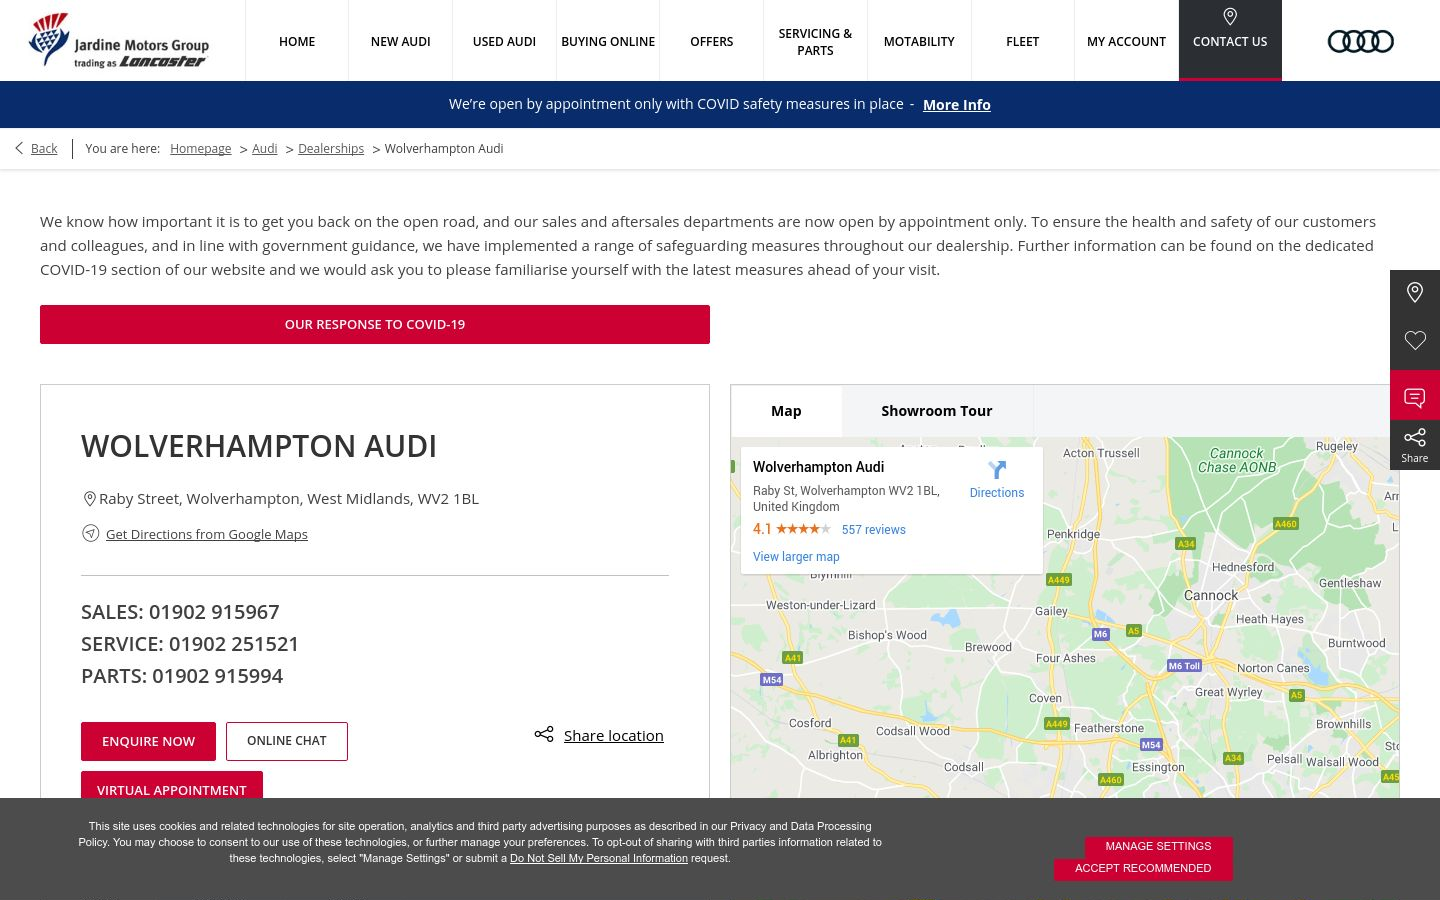Click ENQUIRE NOW button
The image size is (1440, 900).
[x=148, y=741]
